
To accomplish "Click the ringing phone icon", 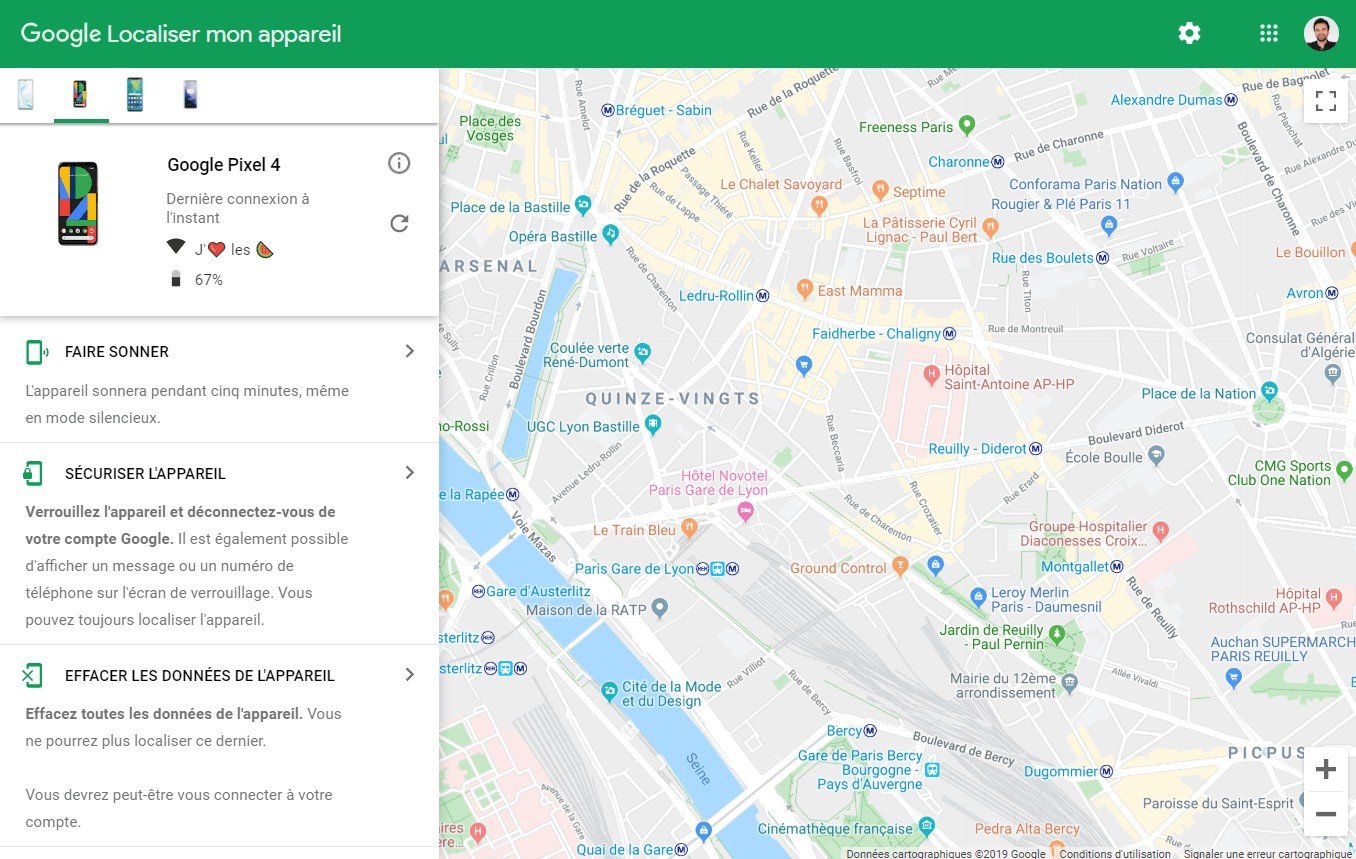I will (36, 352).
